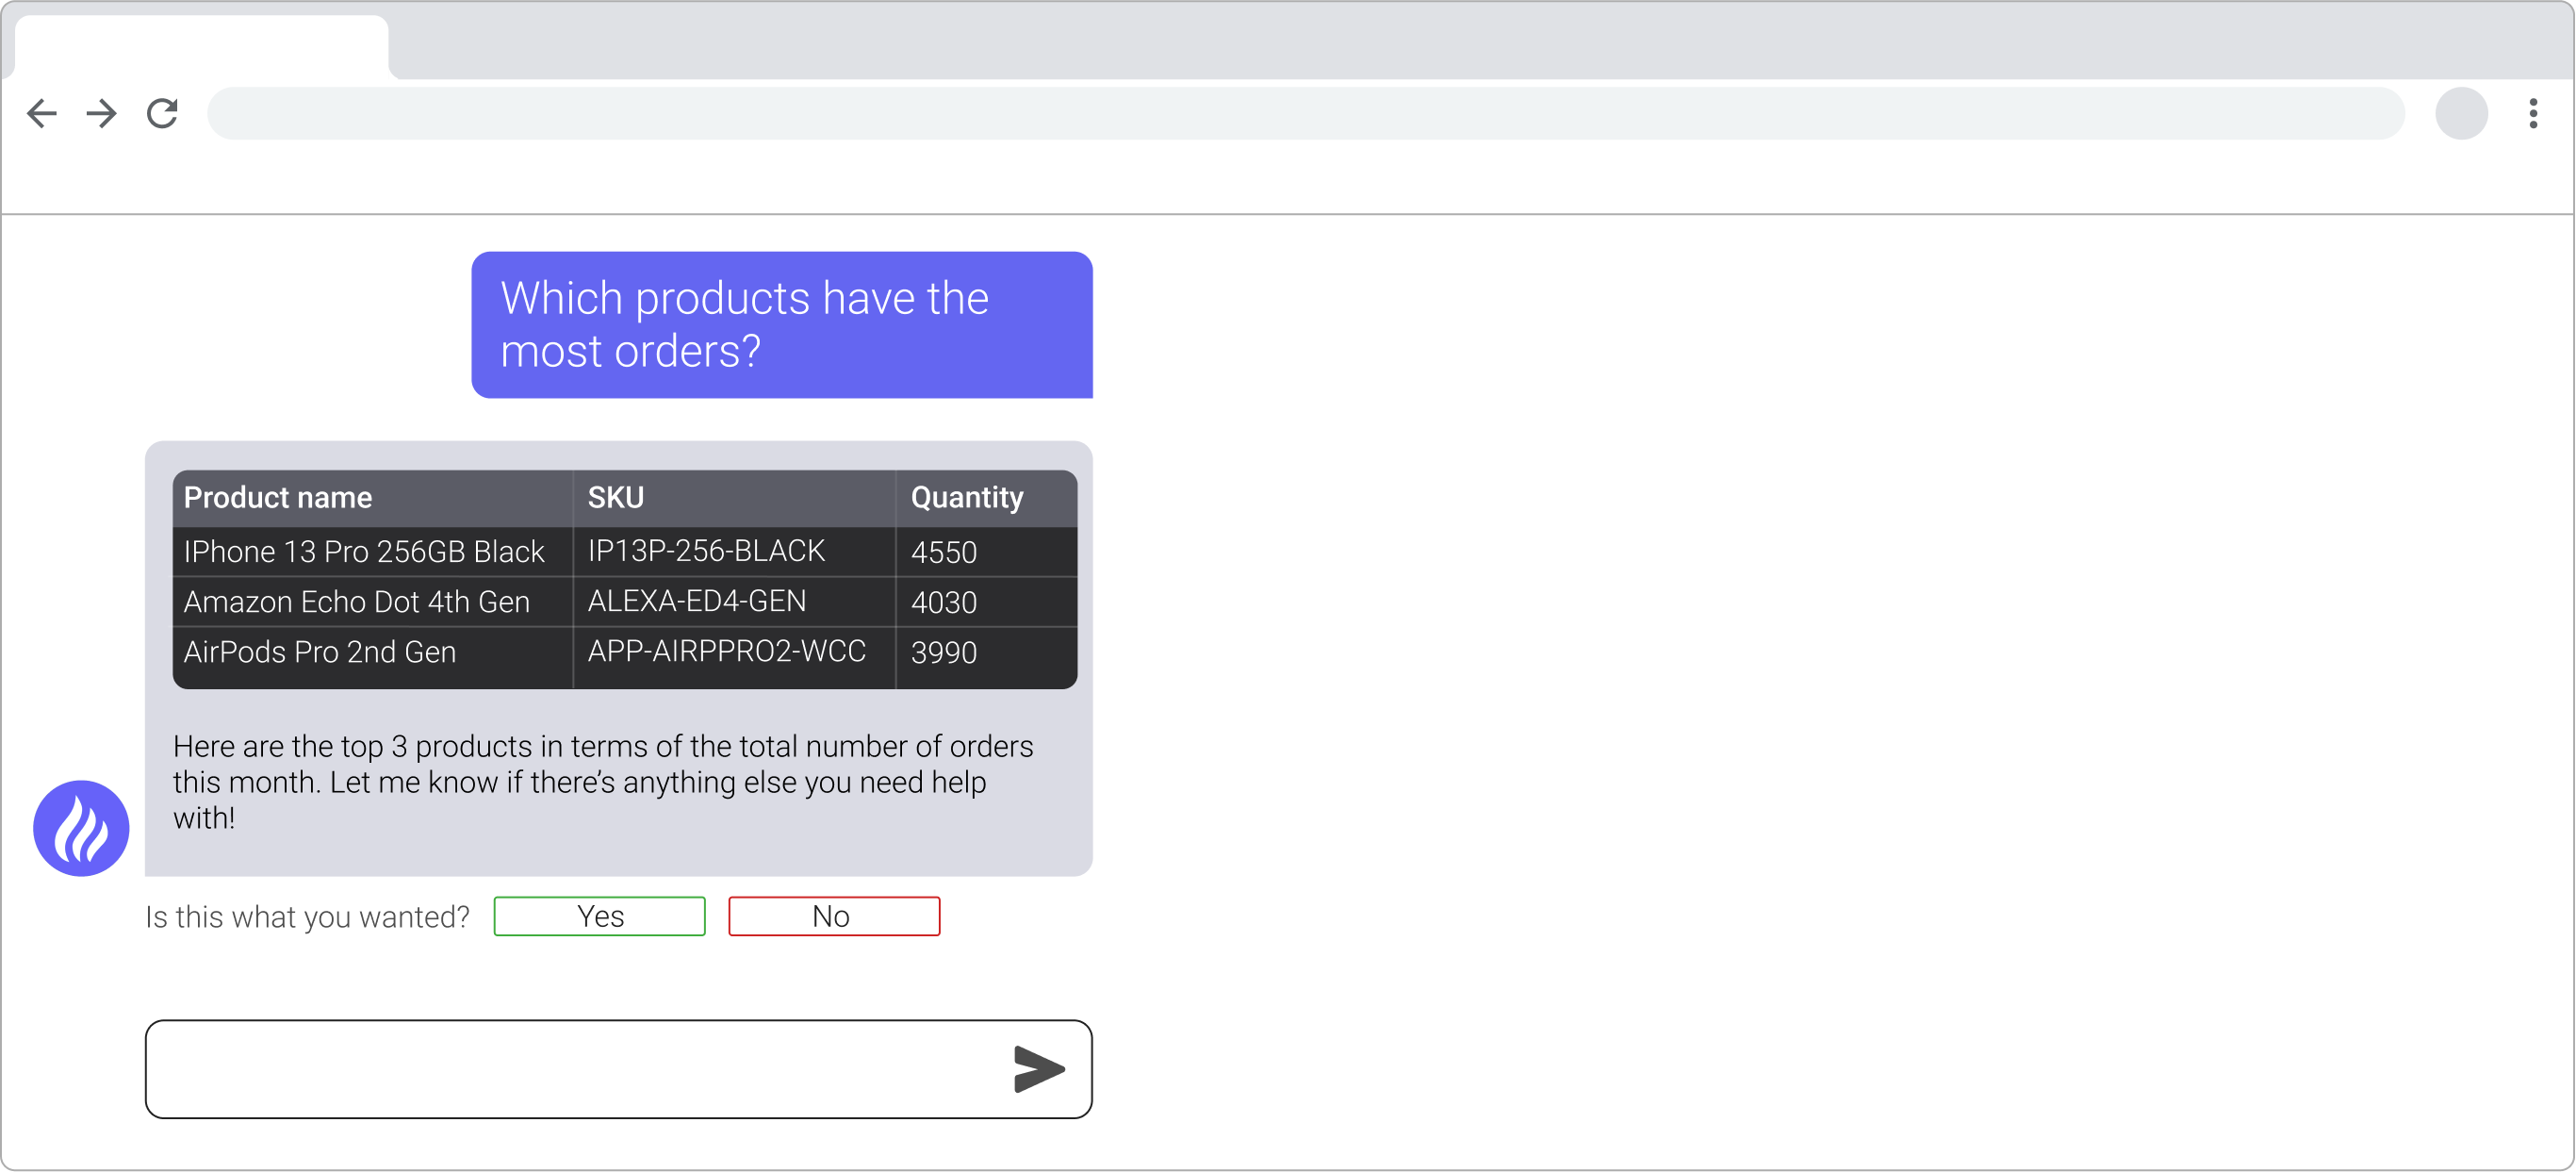
Task: Click the flame chatbot avatar
Action: (x=81, y=828)
